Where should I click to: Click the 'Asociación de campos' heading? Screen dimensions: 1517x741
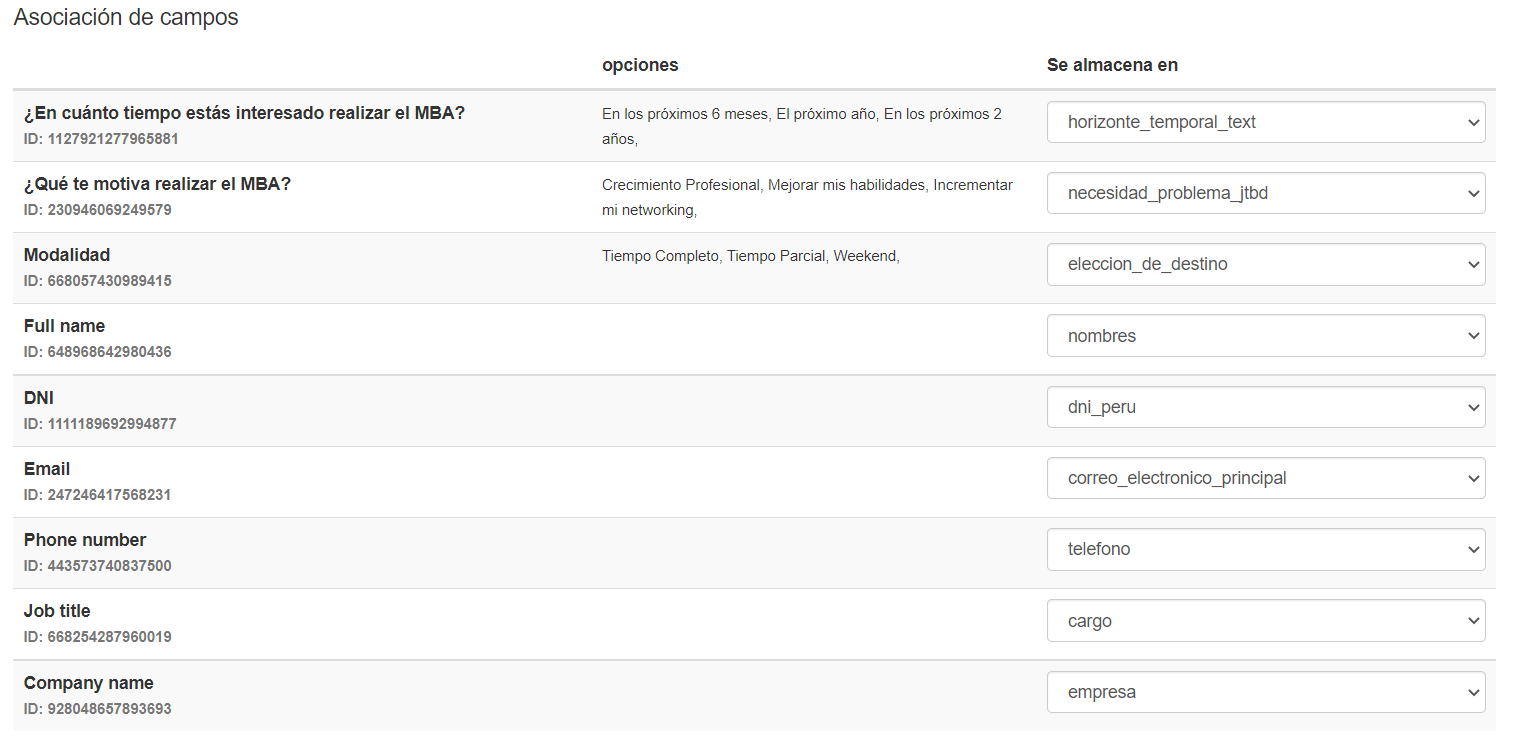[126, 18]
